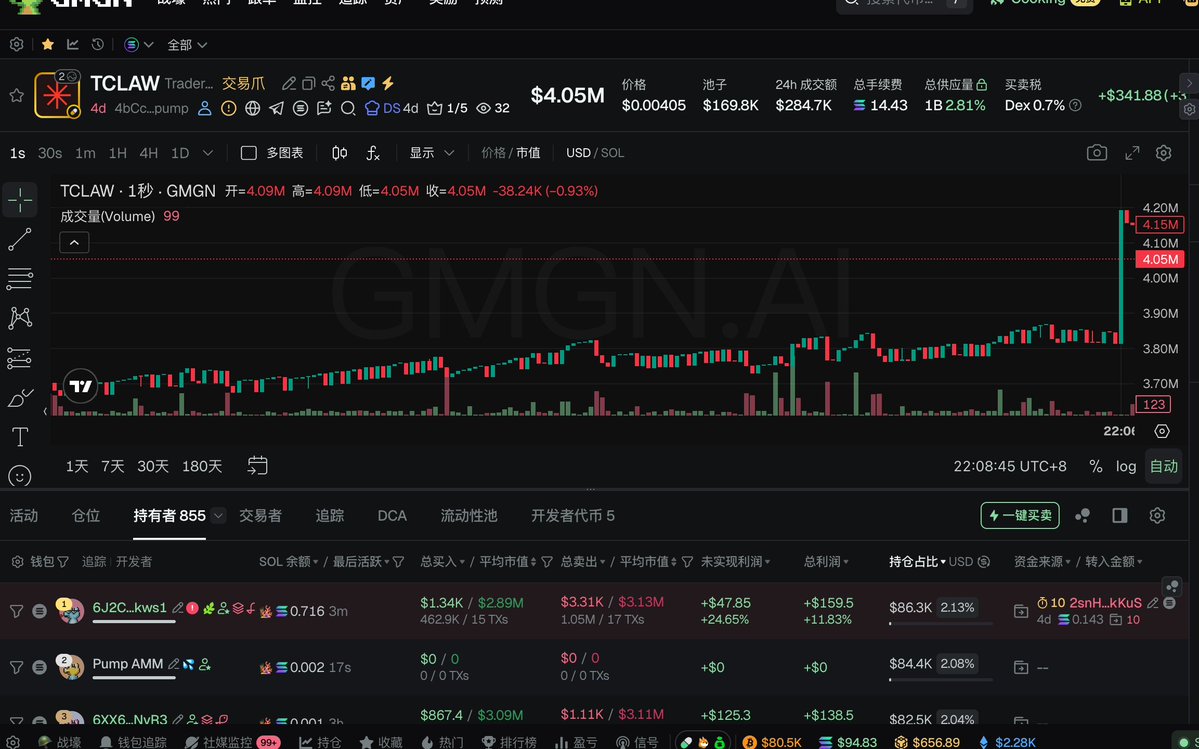Expand the 显示 display dropdown

tap(432, 153)
